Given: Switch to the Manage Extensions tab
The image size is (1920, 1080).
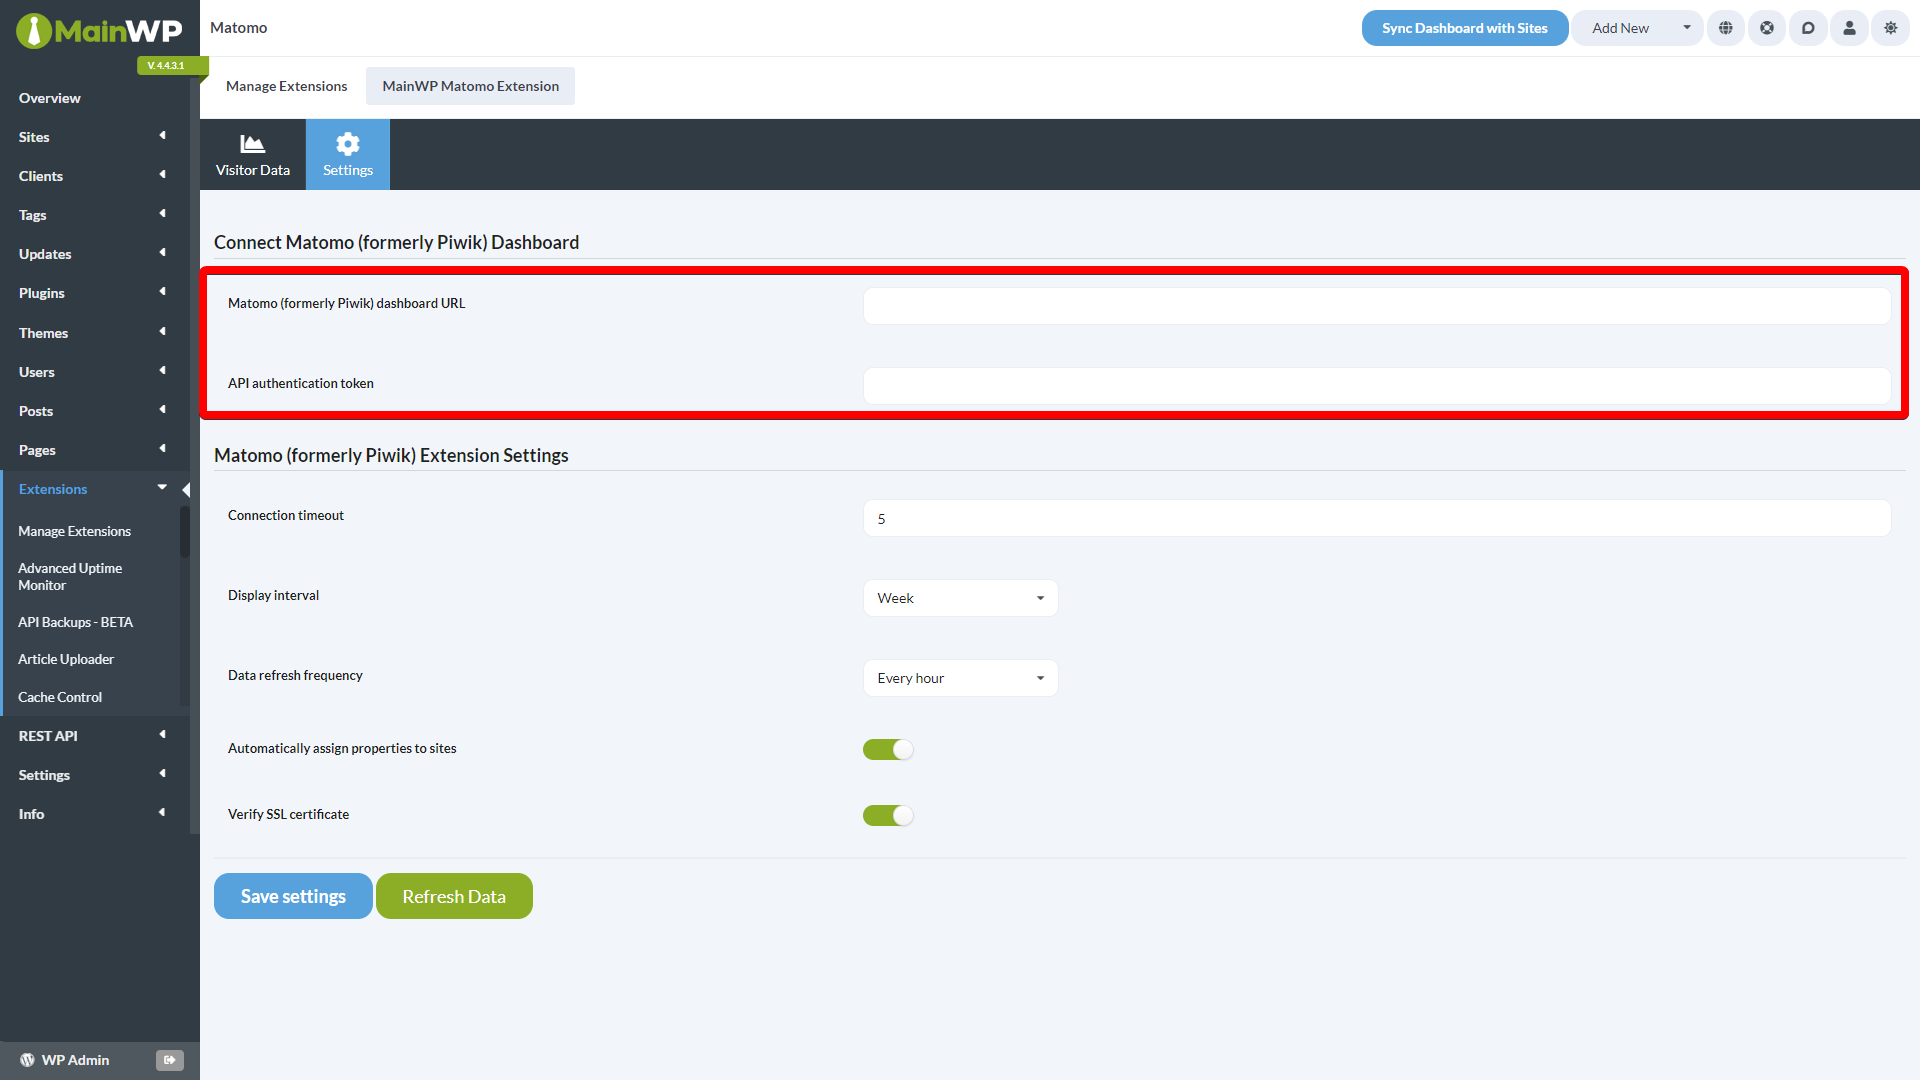Looking at the screenshot, I should [286, 86].
